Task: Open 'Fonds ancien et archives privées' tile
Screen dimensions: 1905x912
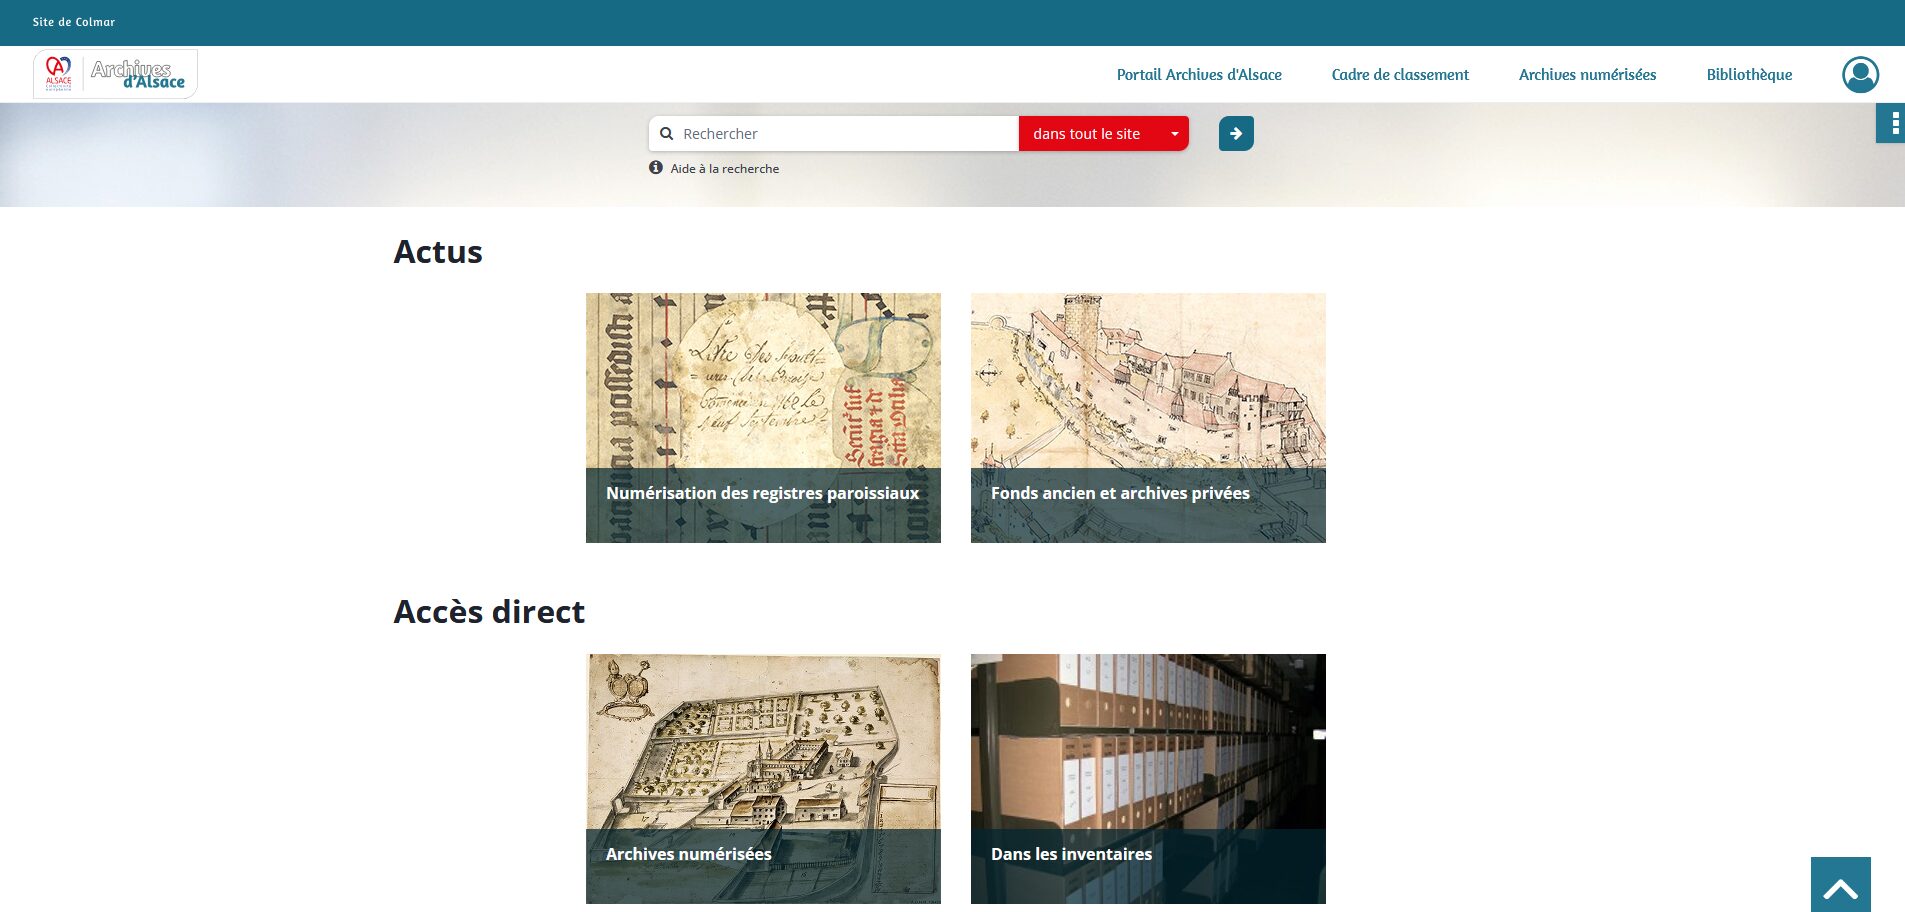Action: (x=1148, y=418)
